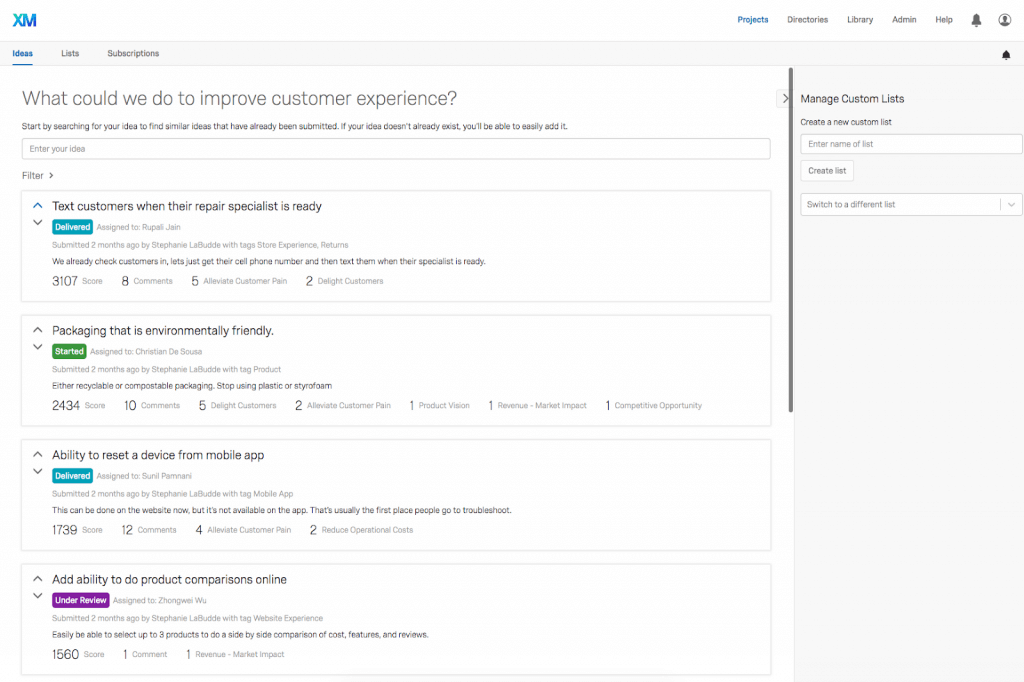Viewport: 1024px width, 682px height.
Task: Open the user account profile icon
Action: coord(1004,20)
